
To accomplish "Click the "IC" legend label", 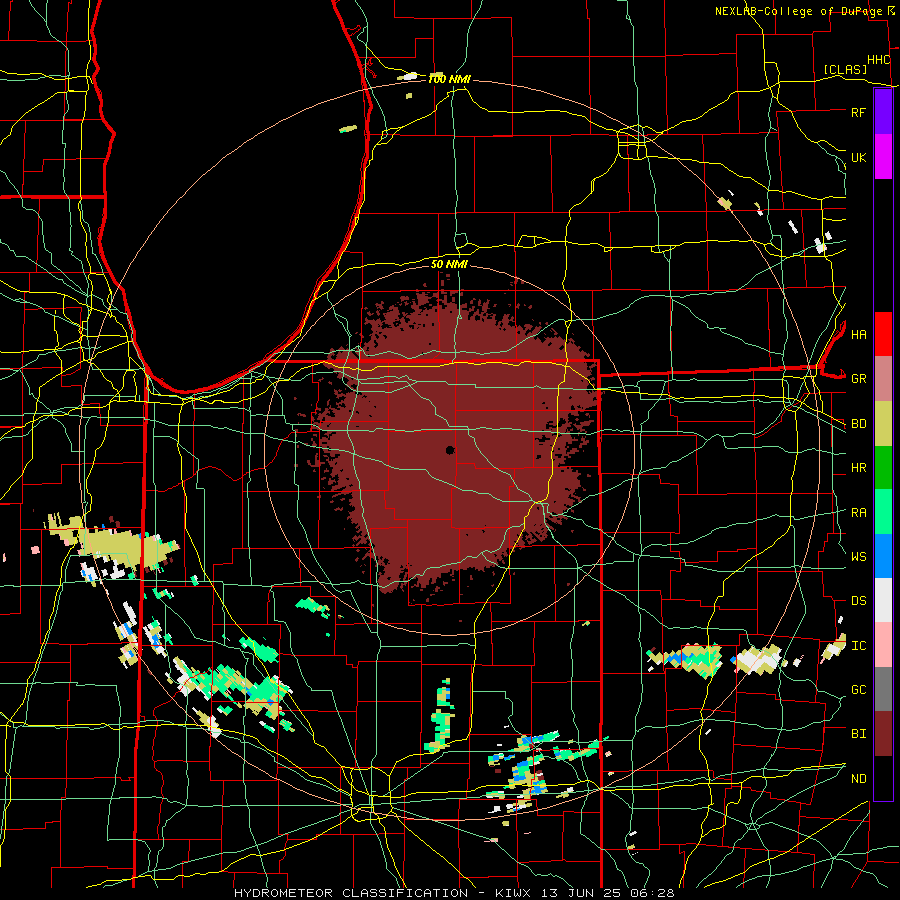I will (x=858, y=646).
